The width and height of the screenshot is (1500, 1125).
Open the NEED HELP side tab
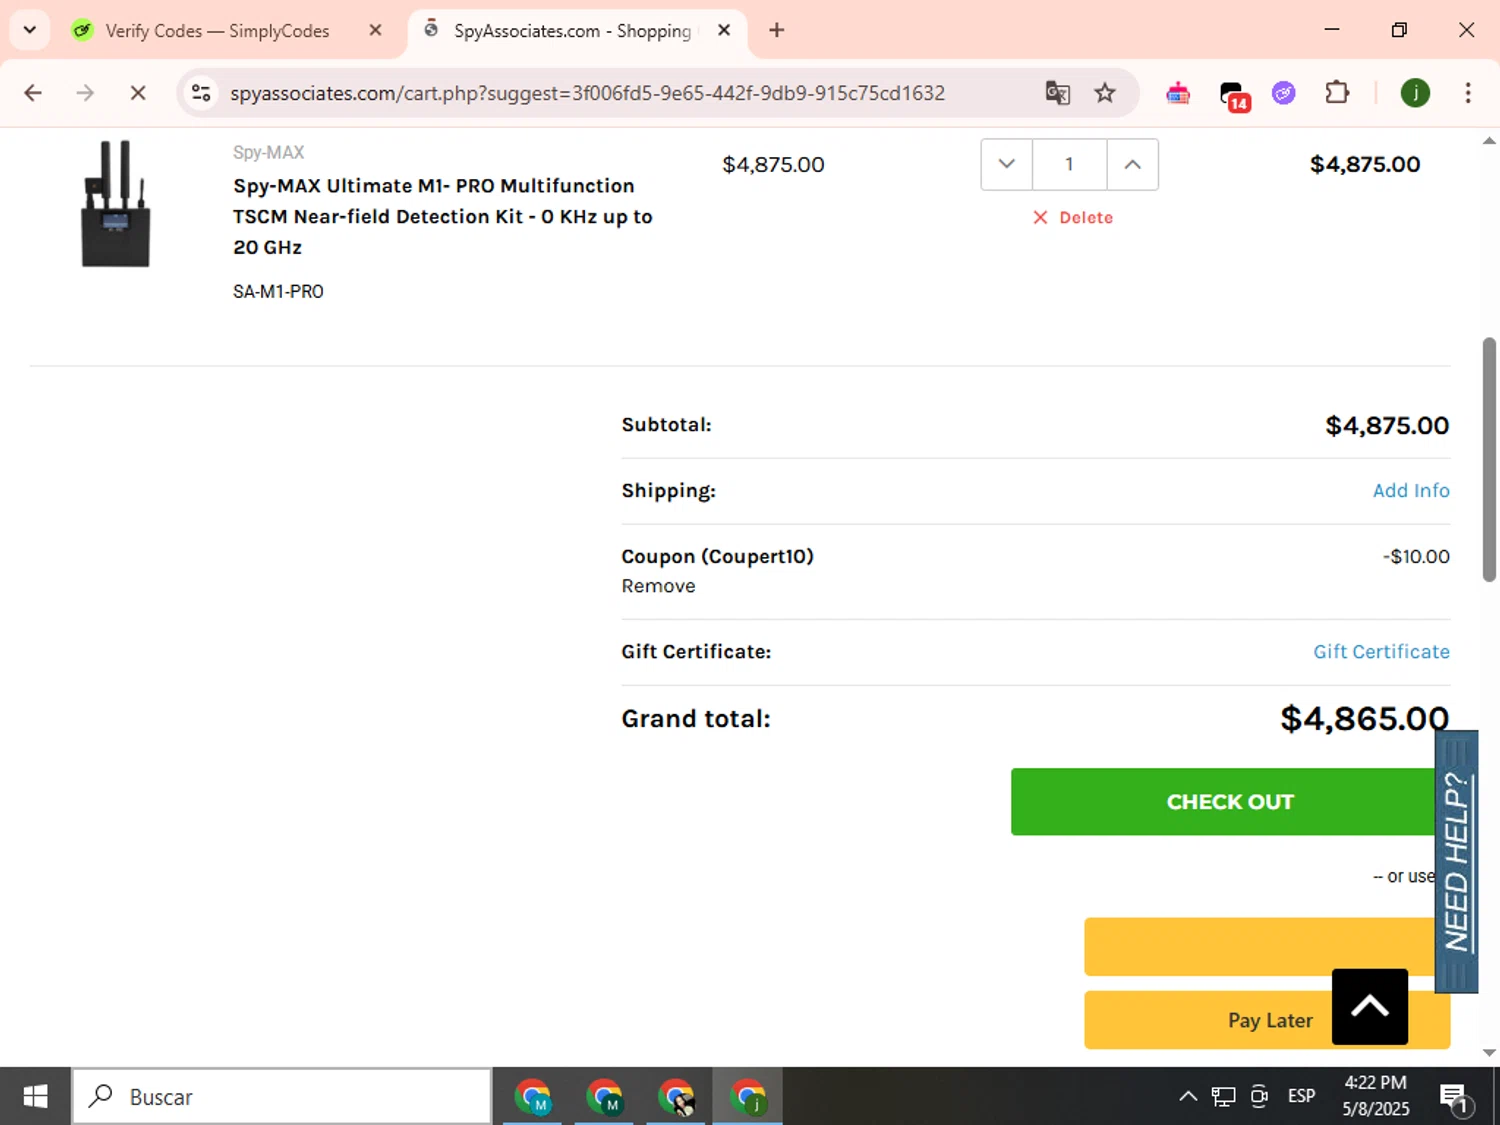1457,862
